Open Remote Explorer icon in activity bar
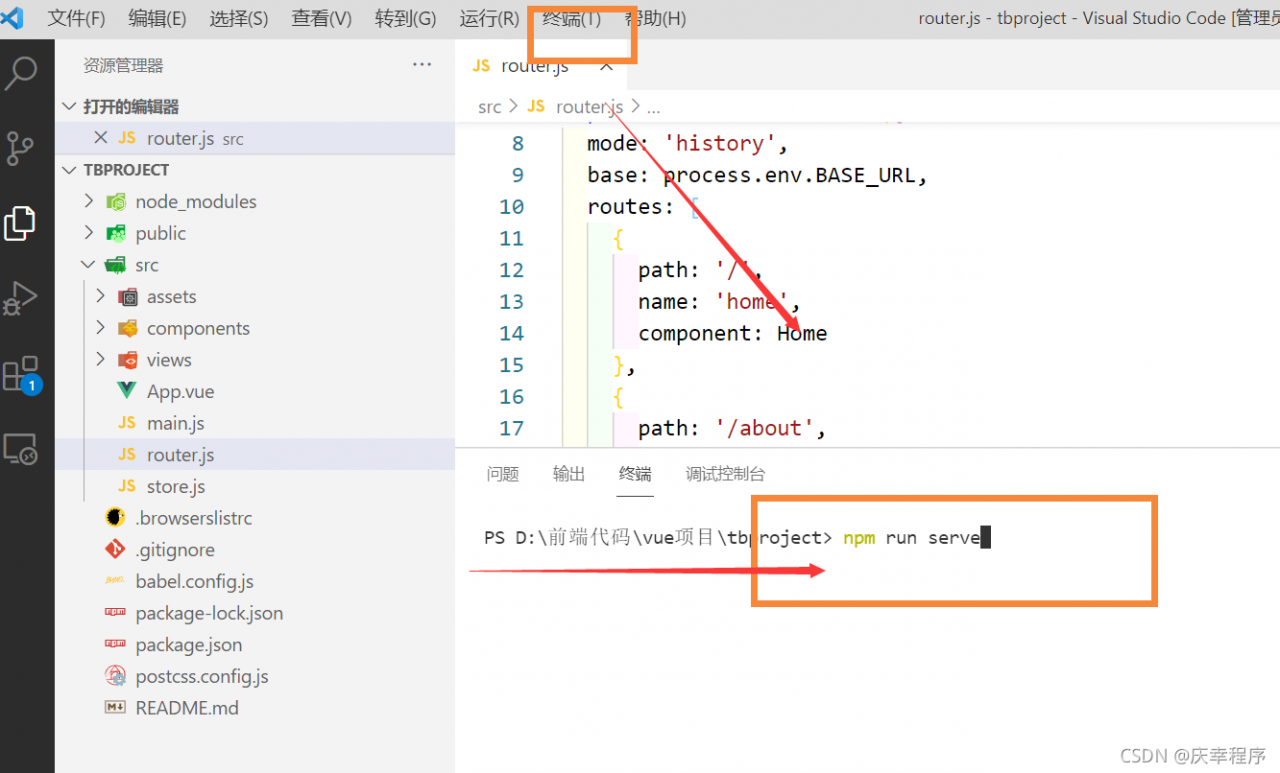Screen dimensions: 1280x773 pyautogui.click(x=21, y=449)
